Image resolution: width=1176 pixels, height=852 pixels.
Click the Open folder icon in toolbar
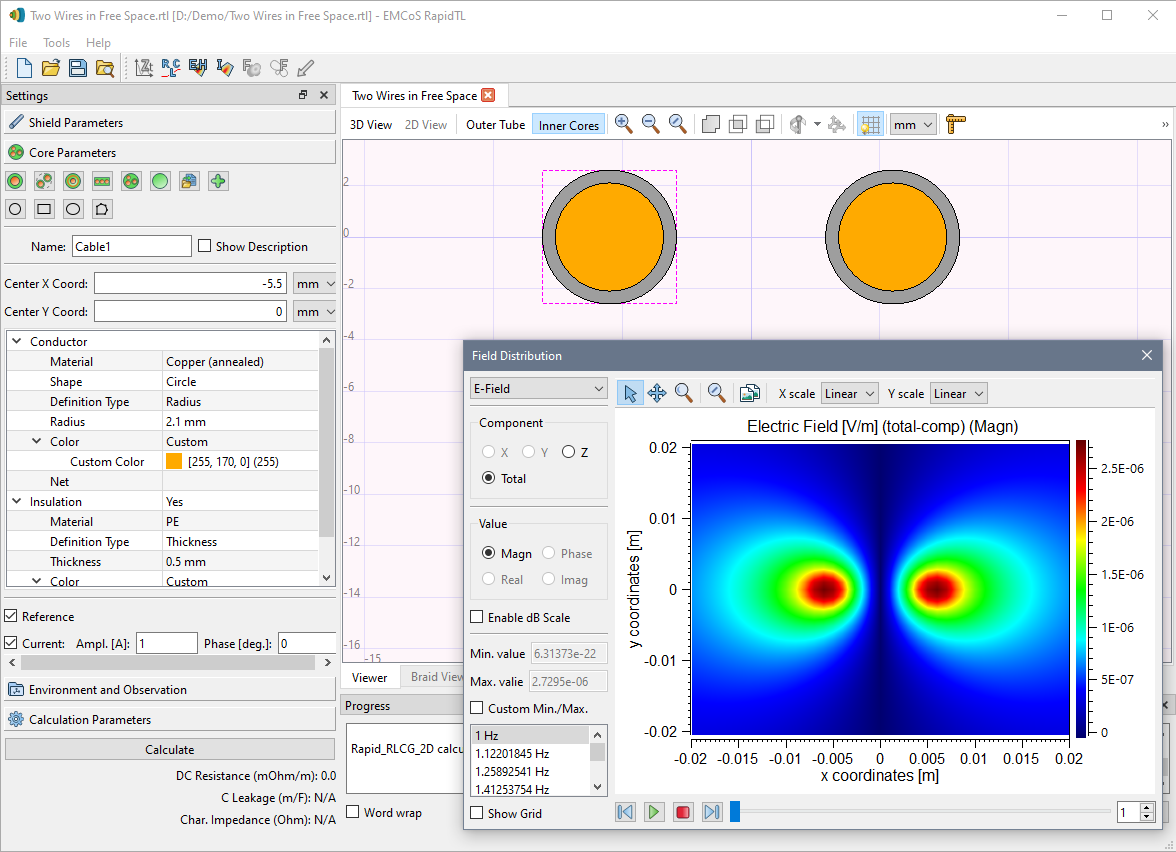[x=51, y=68]
